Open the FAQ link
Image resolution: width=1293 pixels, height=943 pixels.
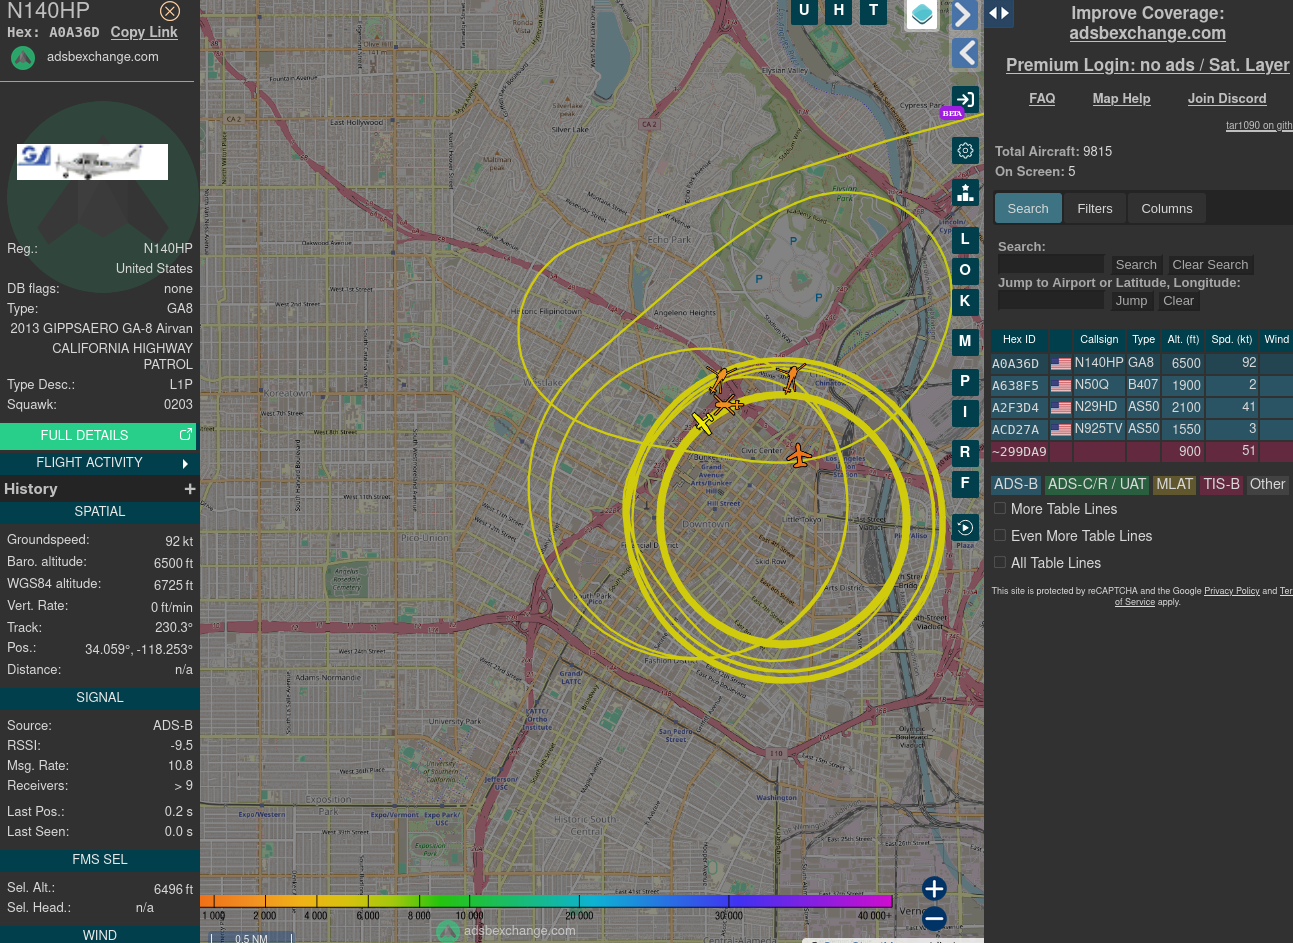(x=1042, y=99)
